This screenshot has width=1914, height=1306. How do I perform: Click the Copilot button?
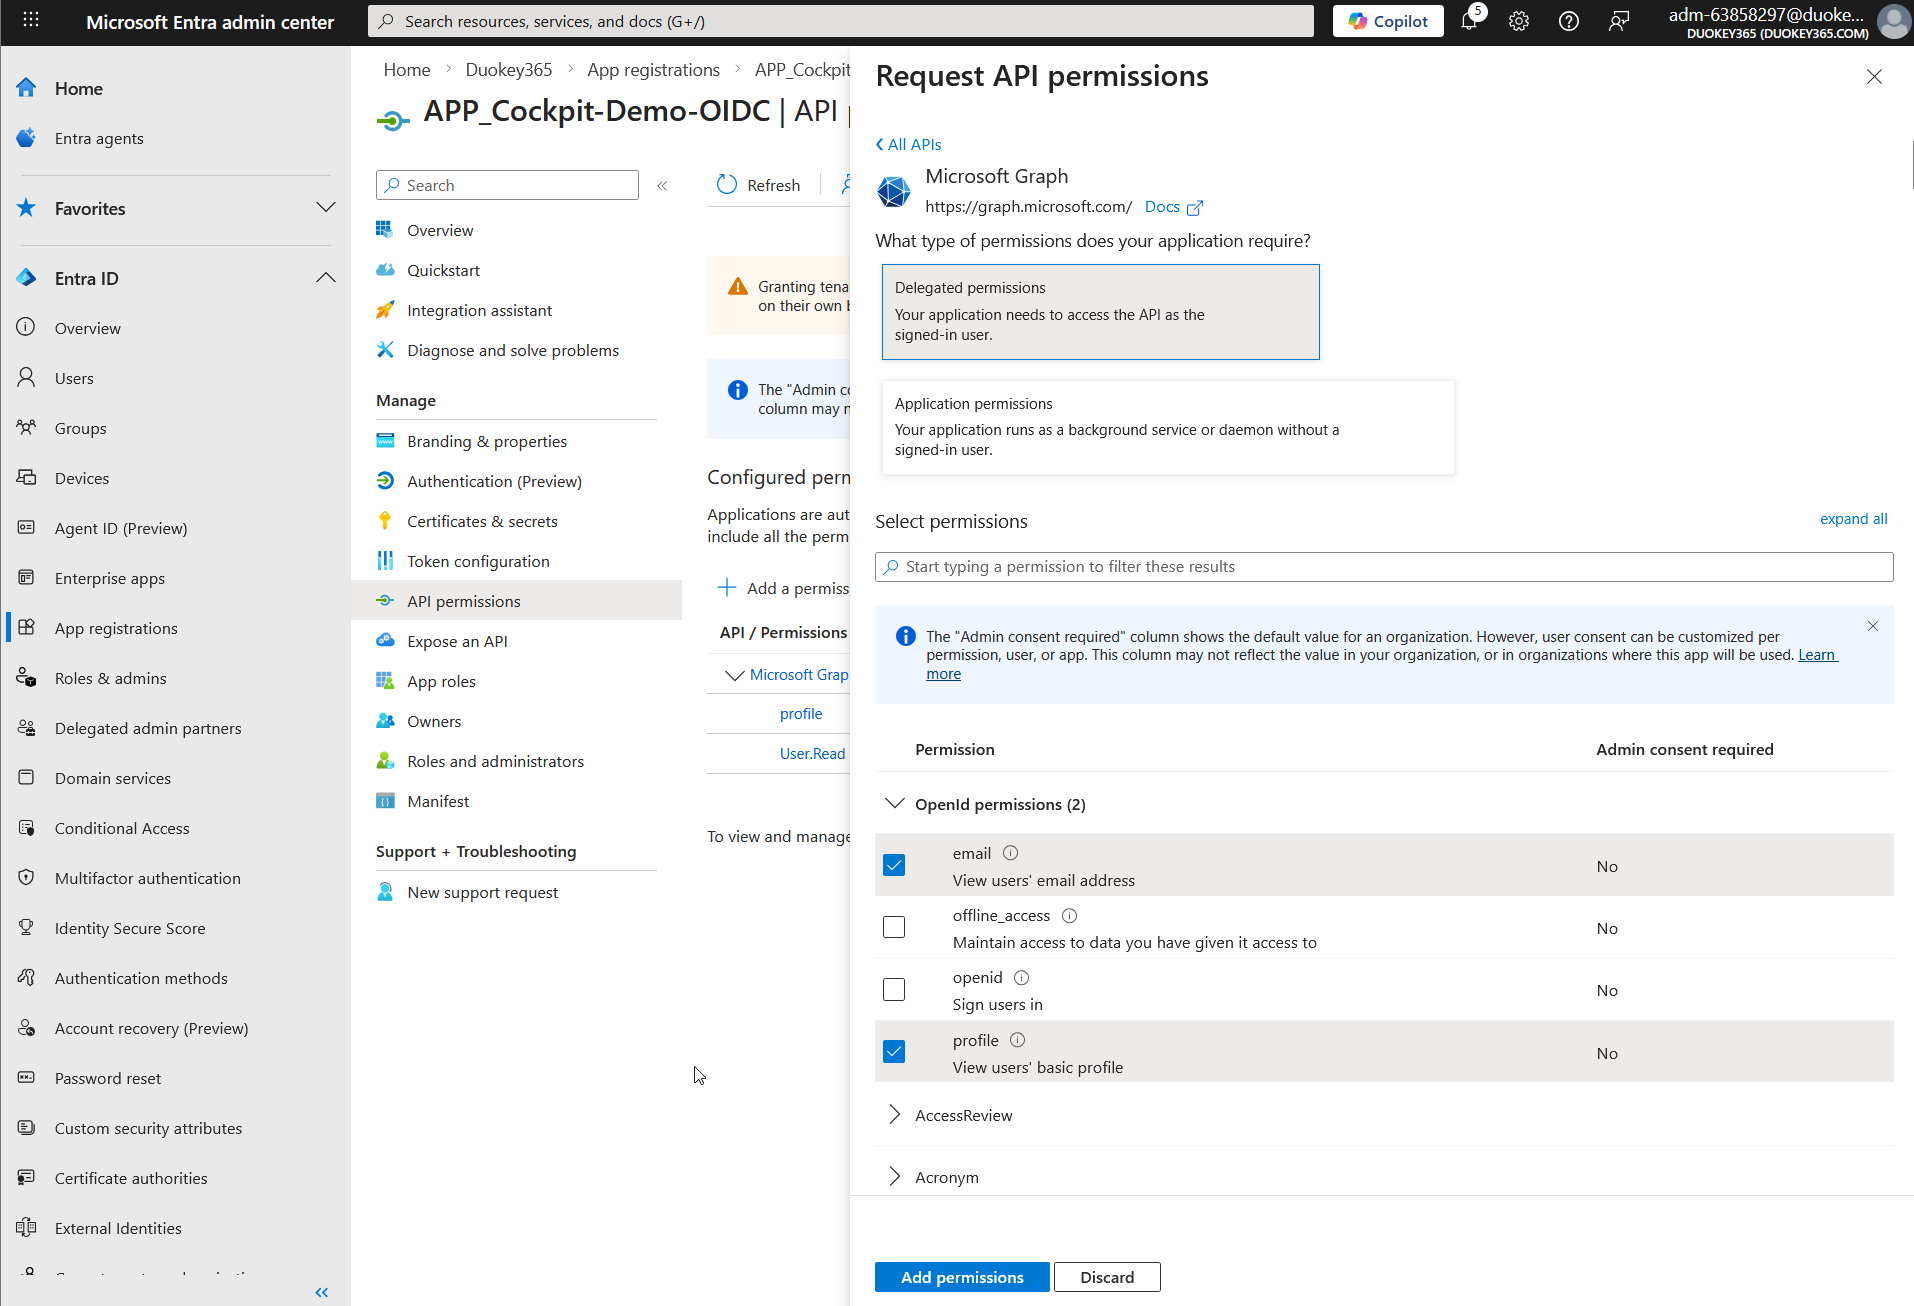tap(1388, 21)
